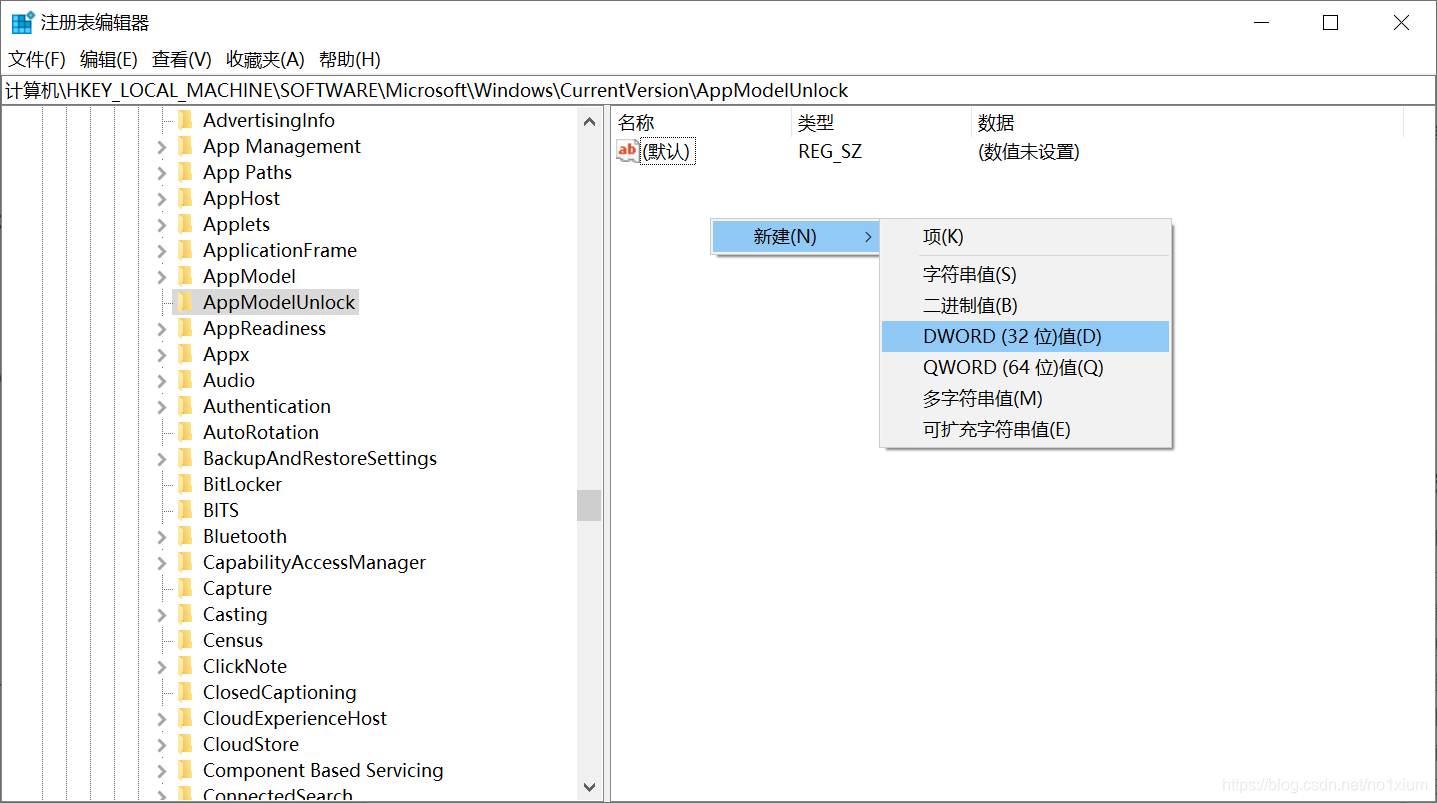Click the Casting folder icon
Image resolution: width=1437 pixels, height=803 pixels.
click(x=185, y=614)
